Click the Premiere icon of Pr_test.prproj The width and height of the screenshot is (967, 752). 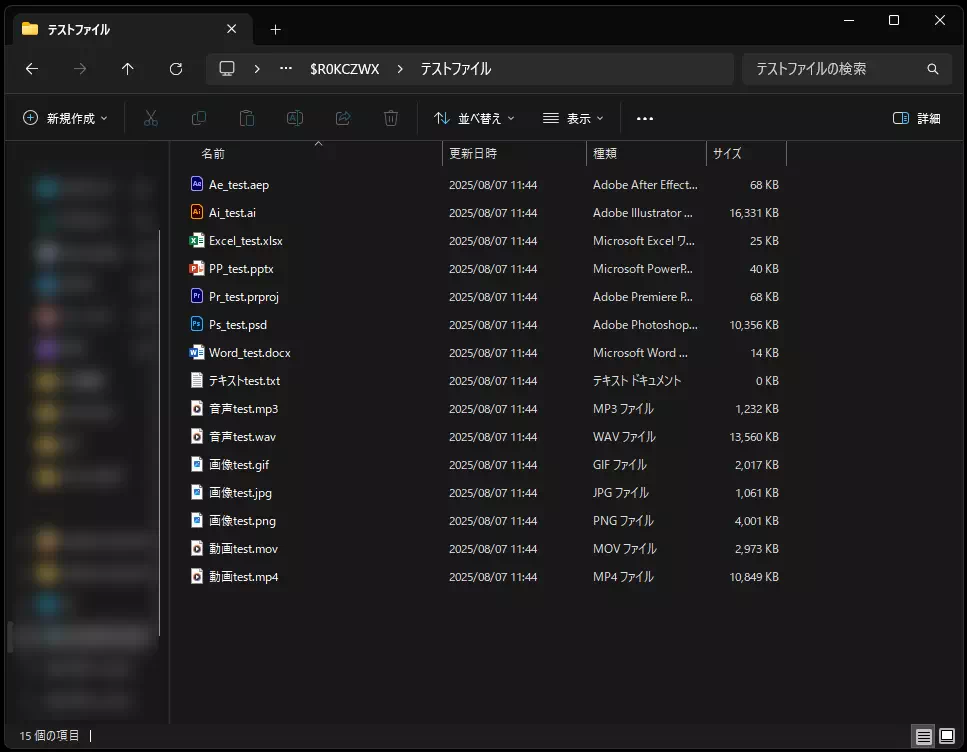[x=197, y=296]
